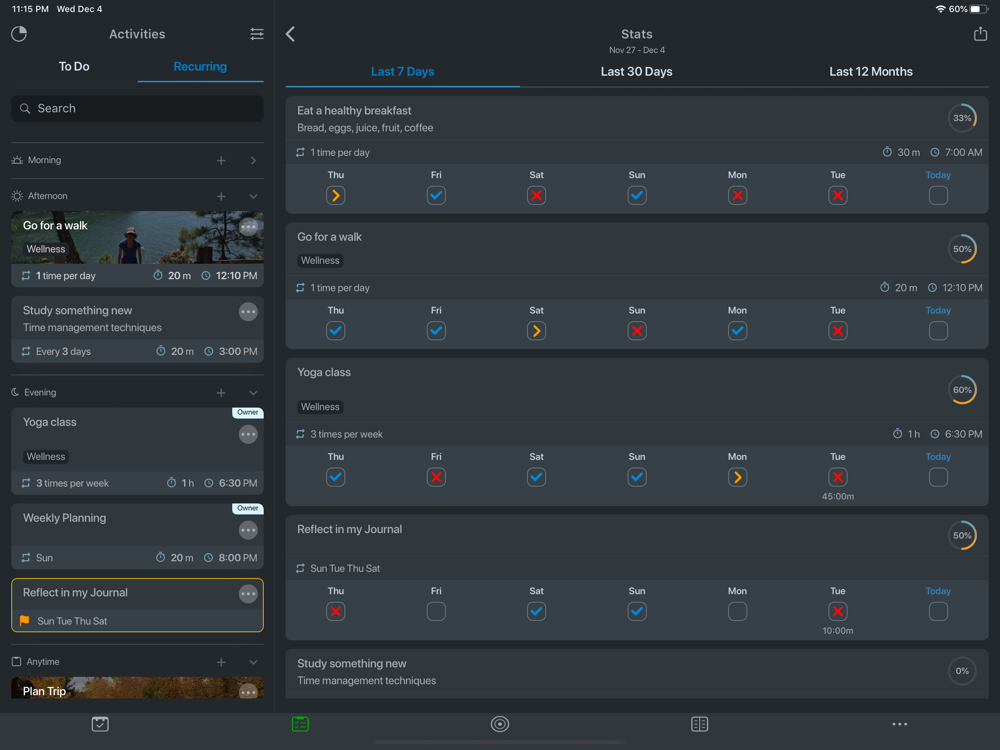Switch to the Last 30 Days tab

tap(636, 72)
